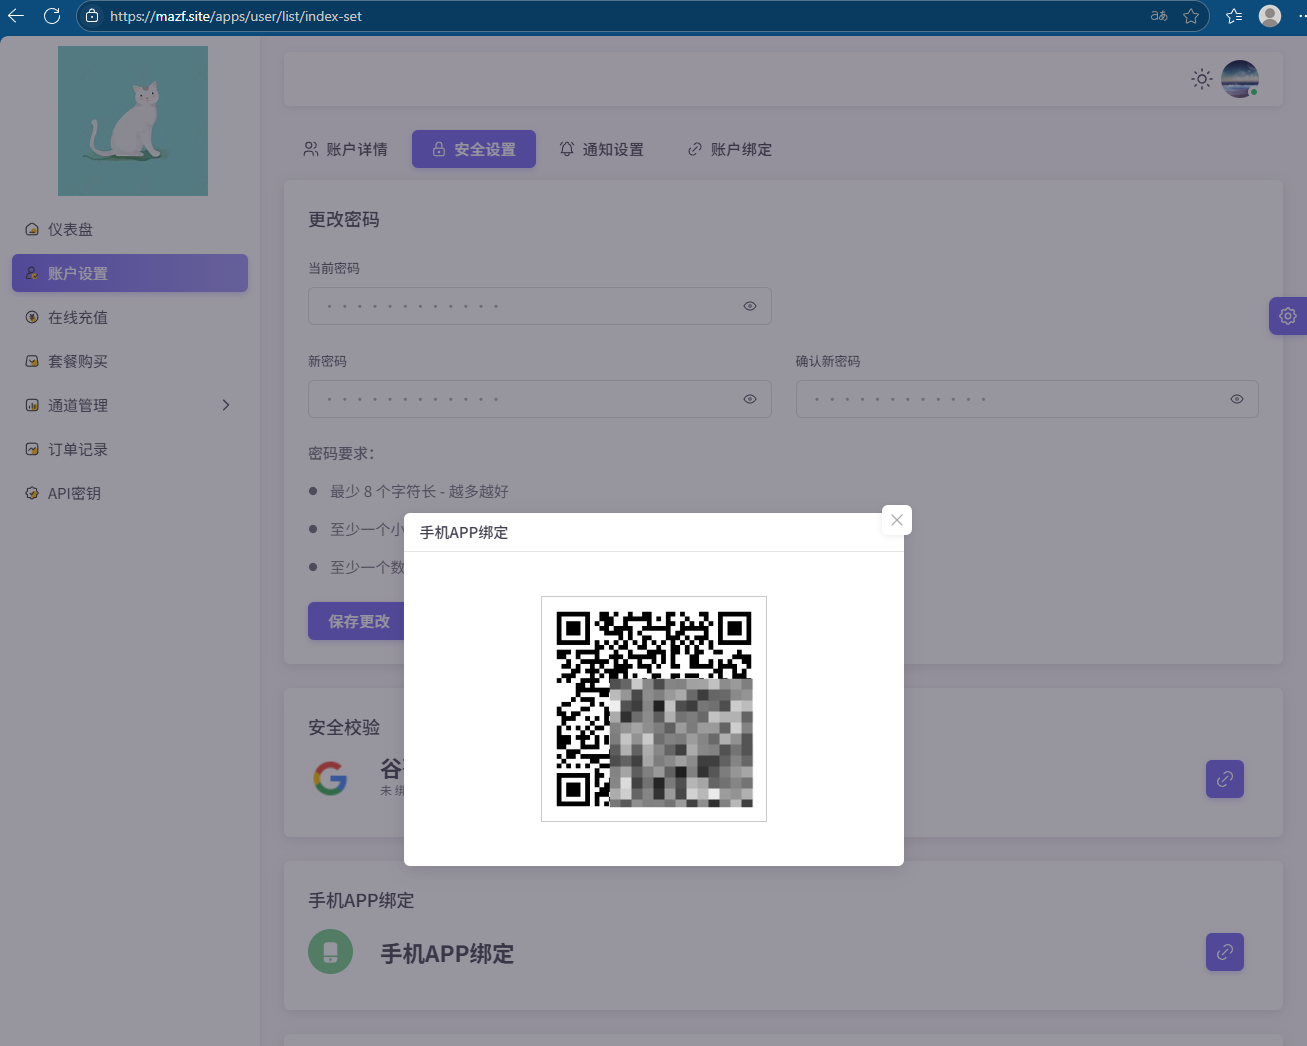Open the translate page icon
Screen dimensions: 1307x1046
click(x=1159, y=16)
